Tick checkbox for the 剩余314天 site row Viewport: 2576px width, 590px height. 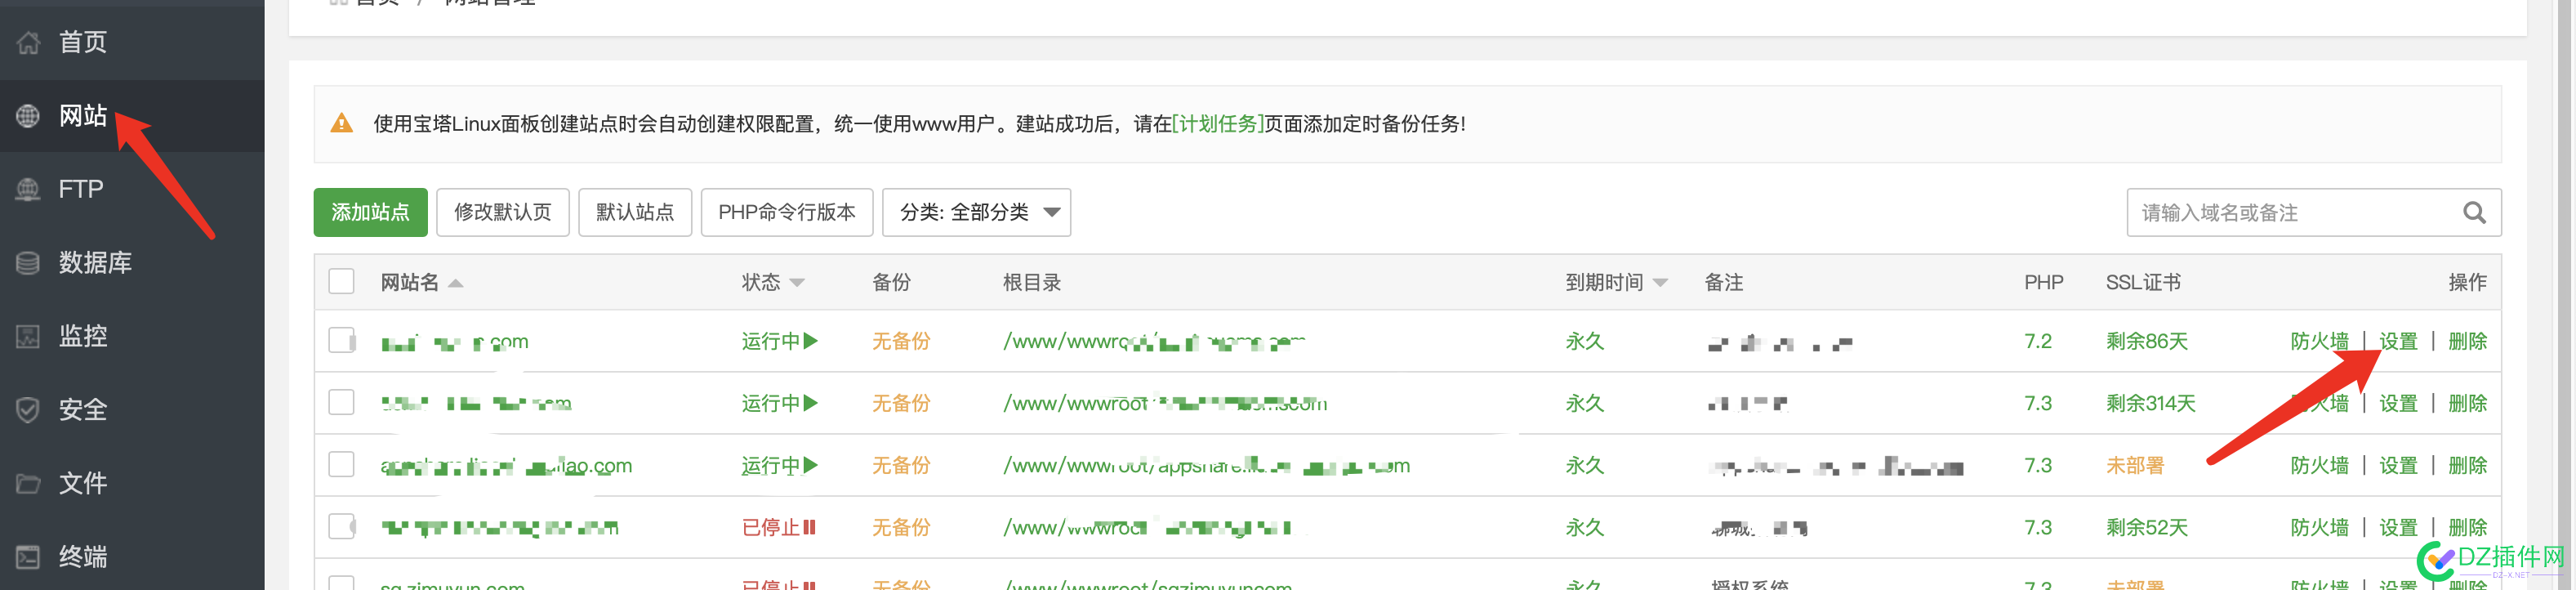pyautogui.click(x=342, y=403)
